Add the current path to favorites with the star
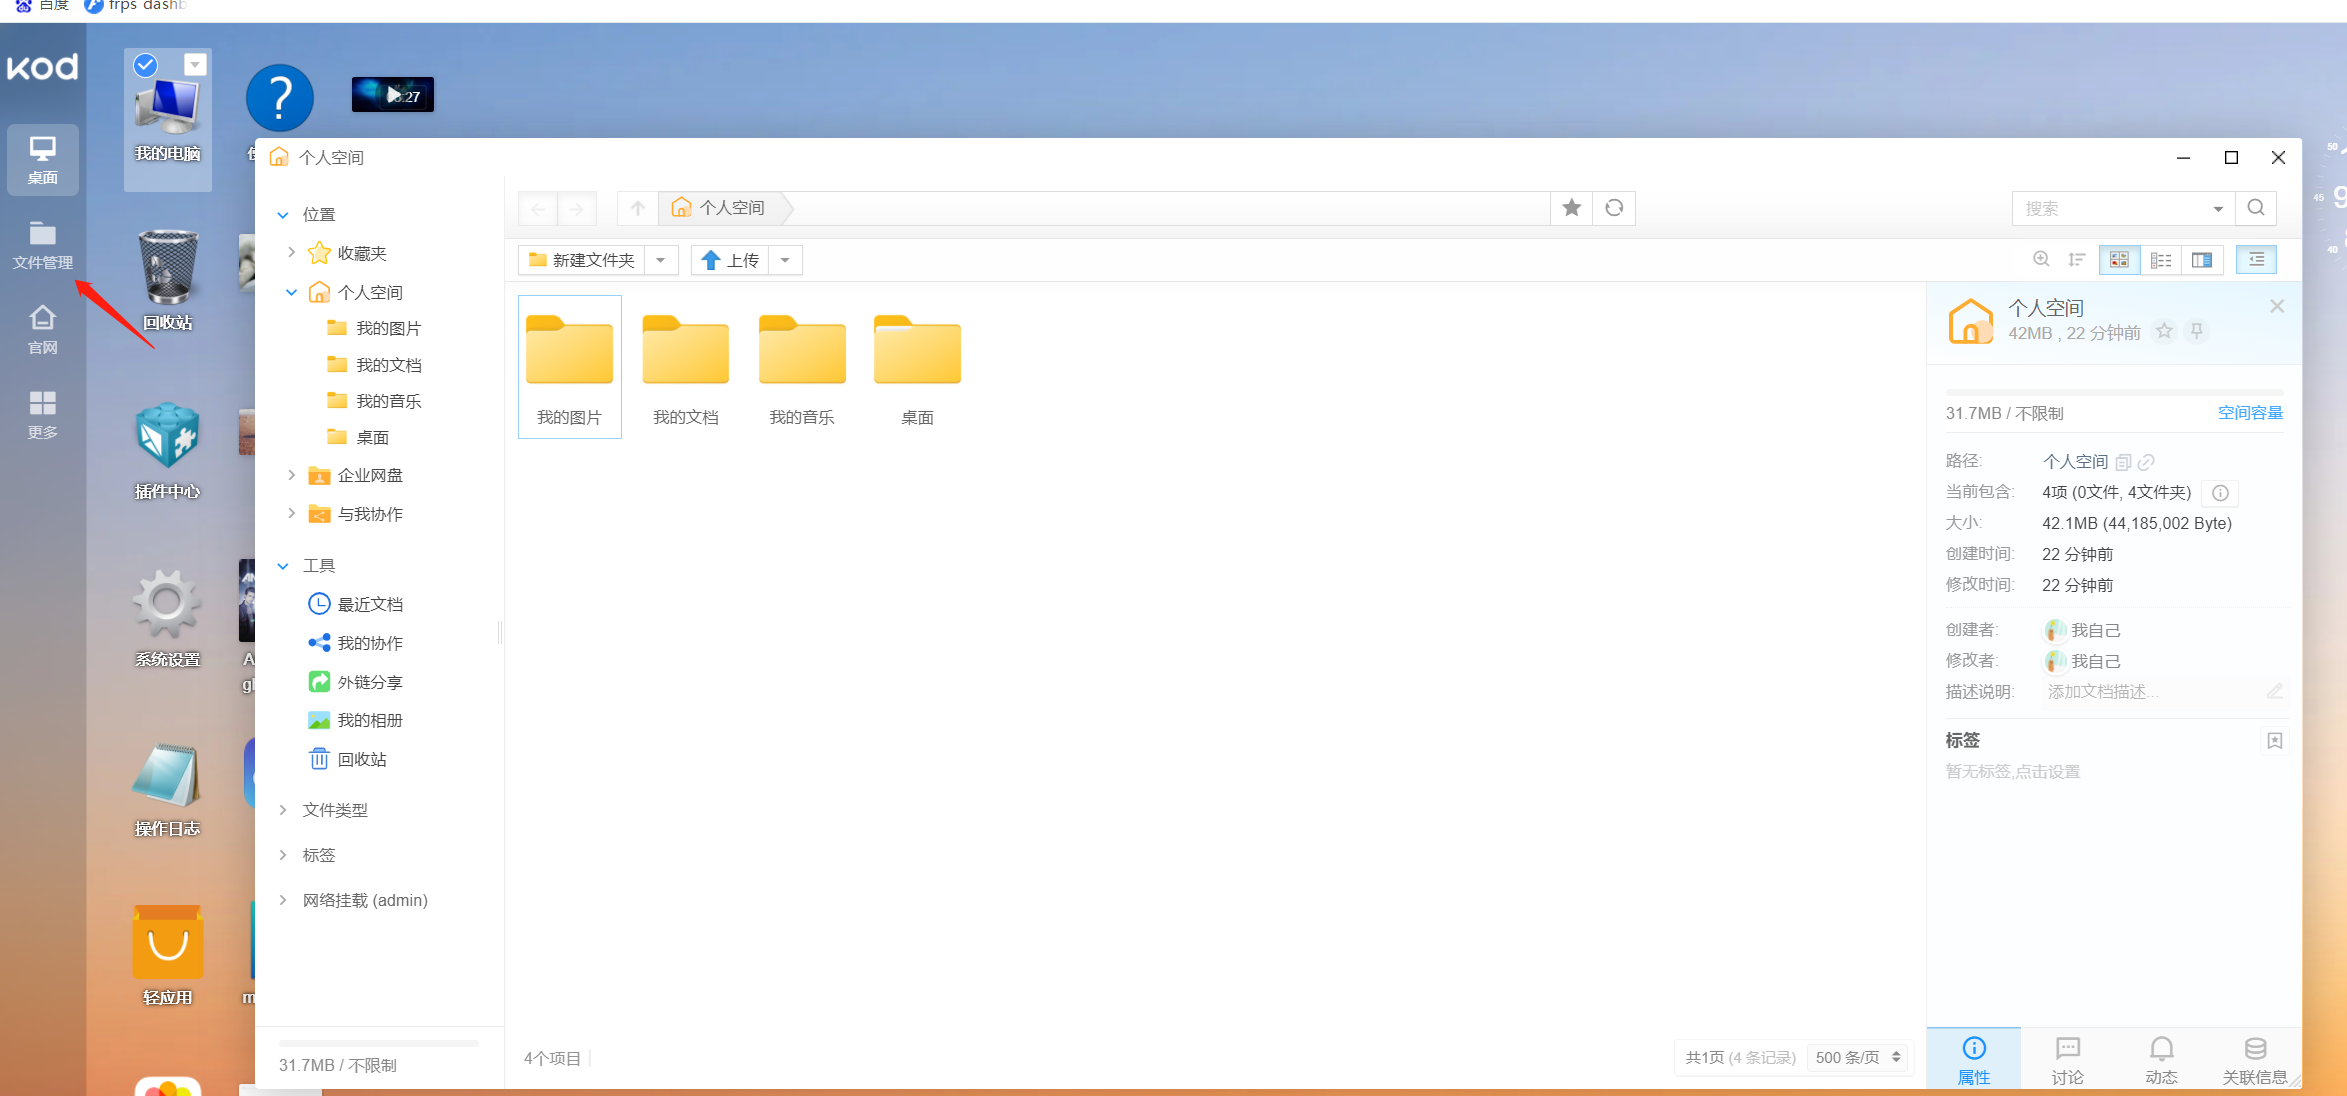2347x1096 pixels. 1572,208
